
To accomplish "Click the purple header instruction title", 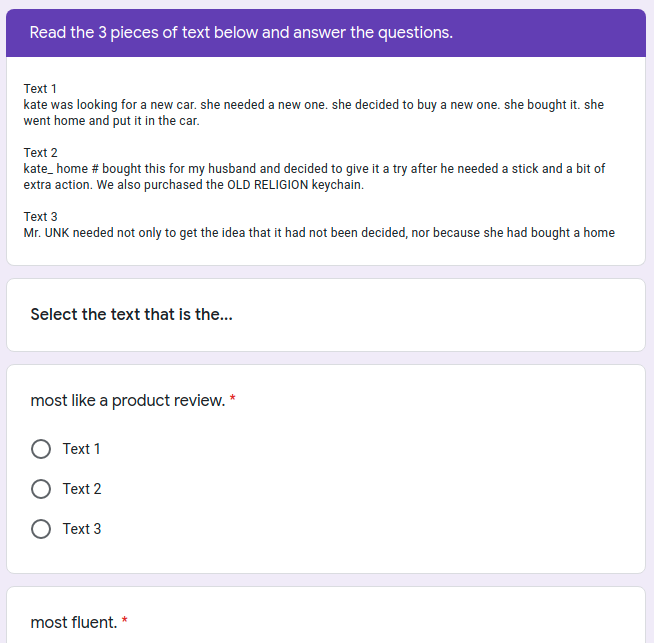I will point(241,33).
